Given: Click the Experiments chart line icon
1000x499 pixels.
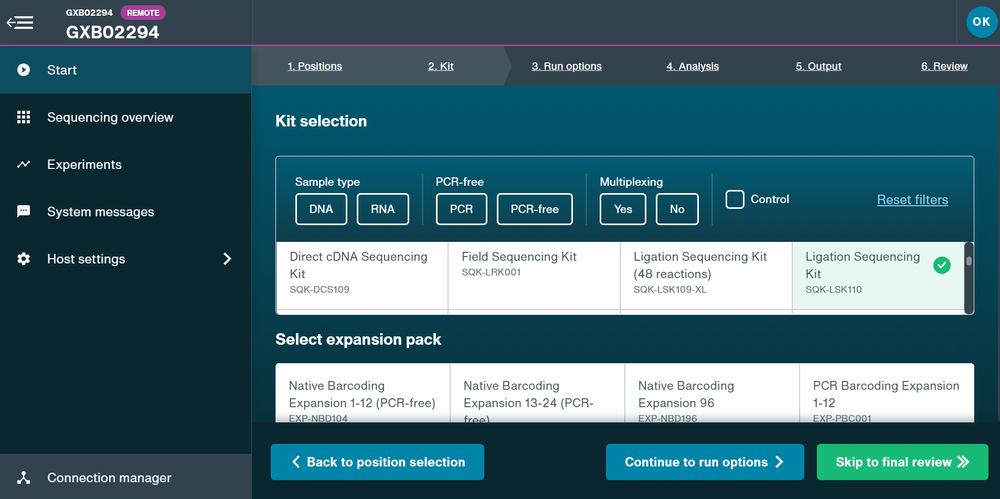Looking at the screenshot, I should tap(24, 165).
